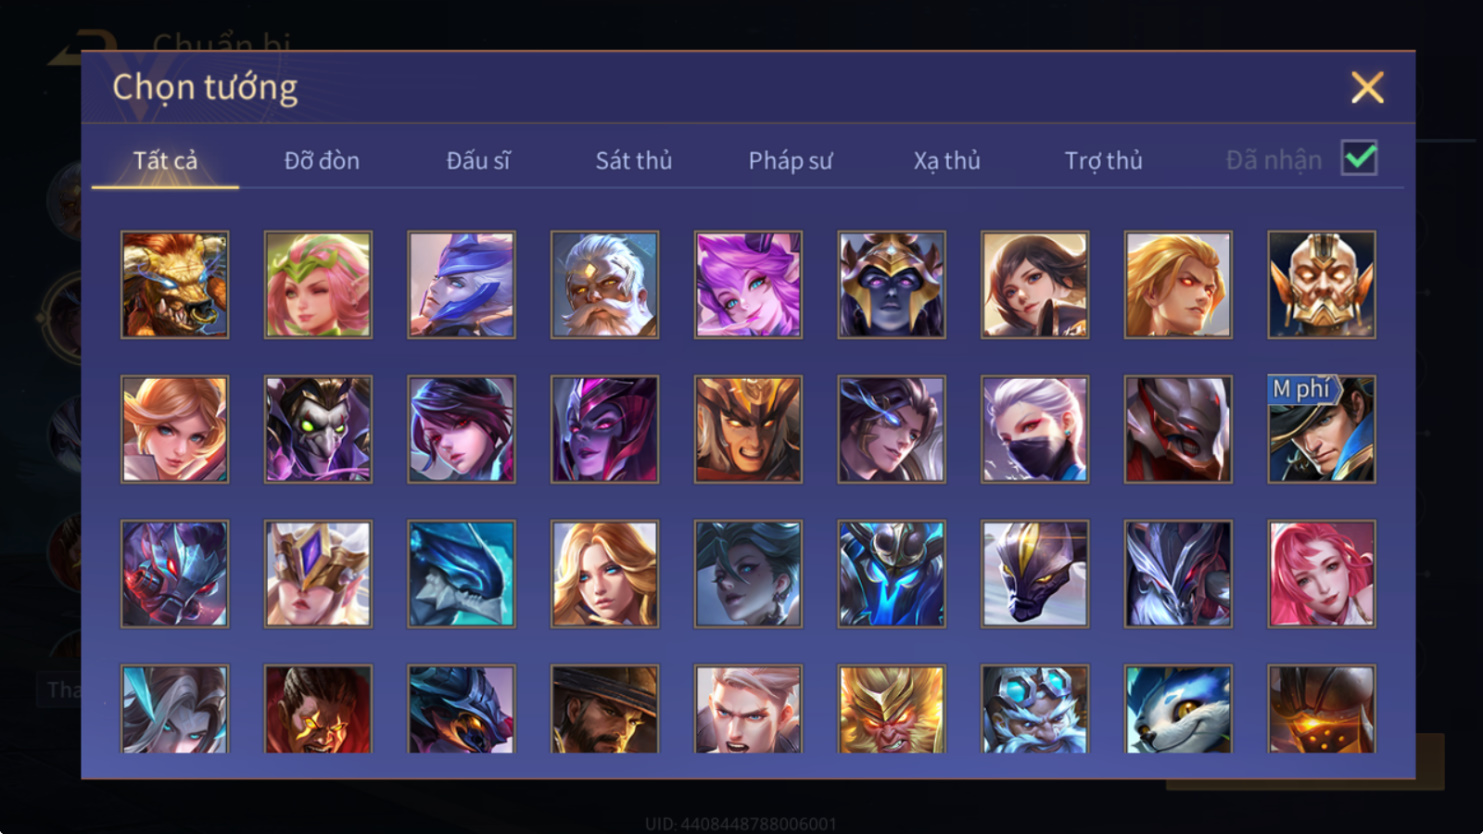
Task: Pick the golden bald armored hero
Action: pos(1322,285)
